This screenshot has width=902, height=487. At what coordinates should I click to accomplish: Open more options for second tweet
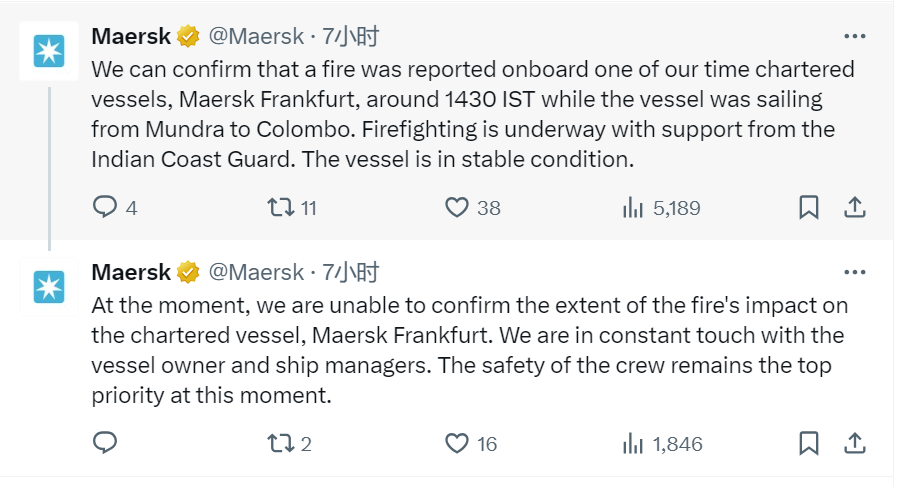[854, 273]
